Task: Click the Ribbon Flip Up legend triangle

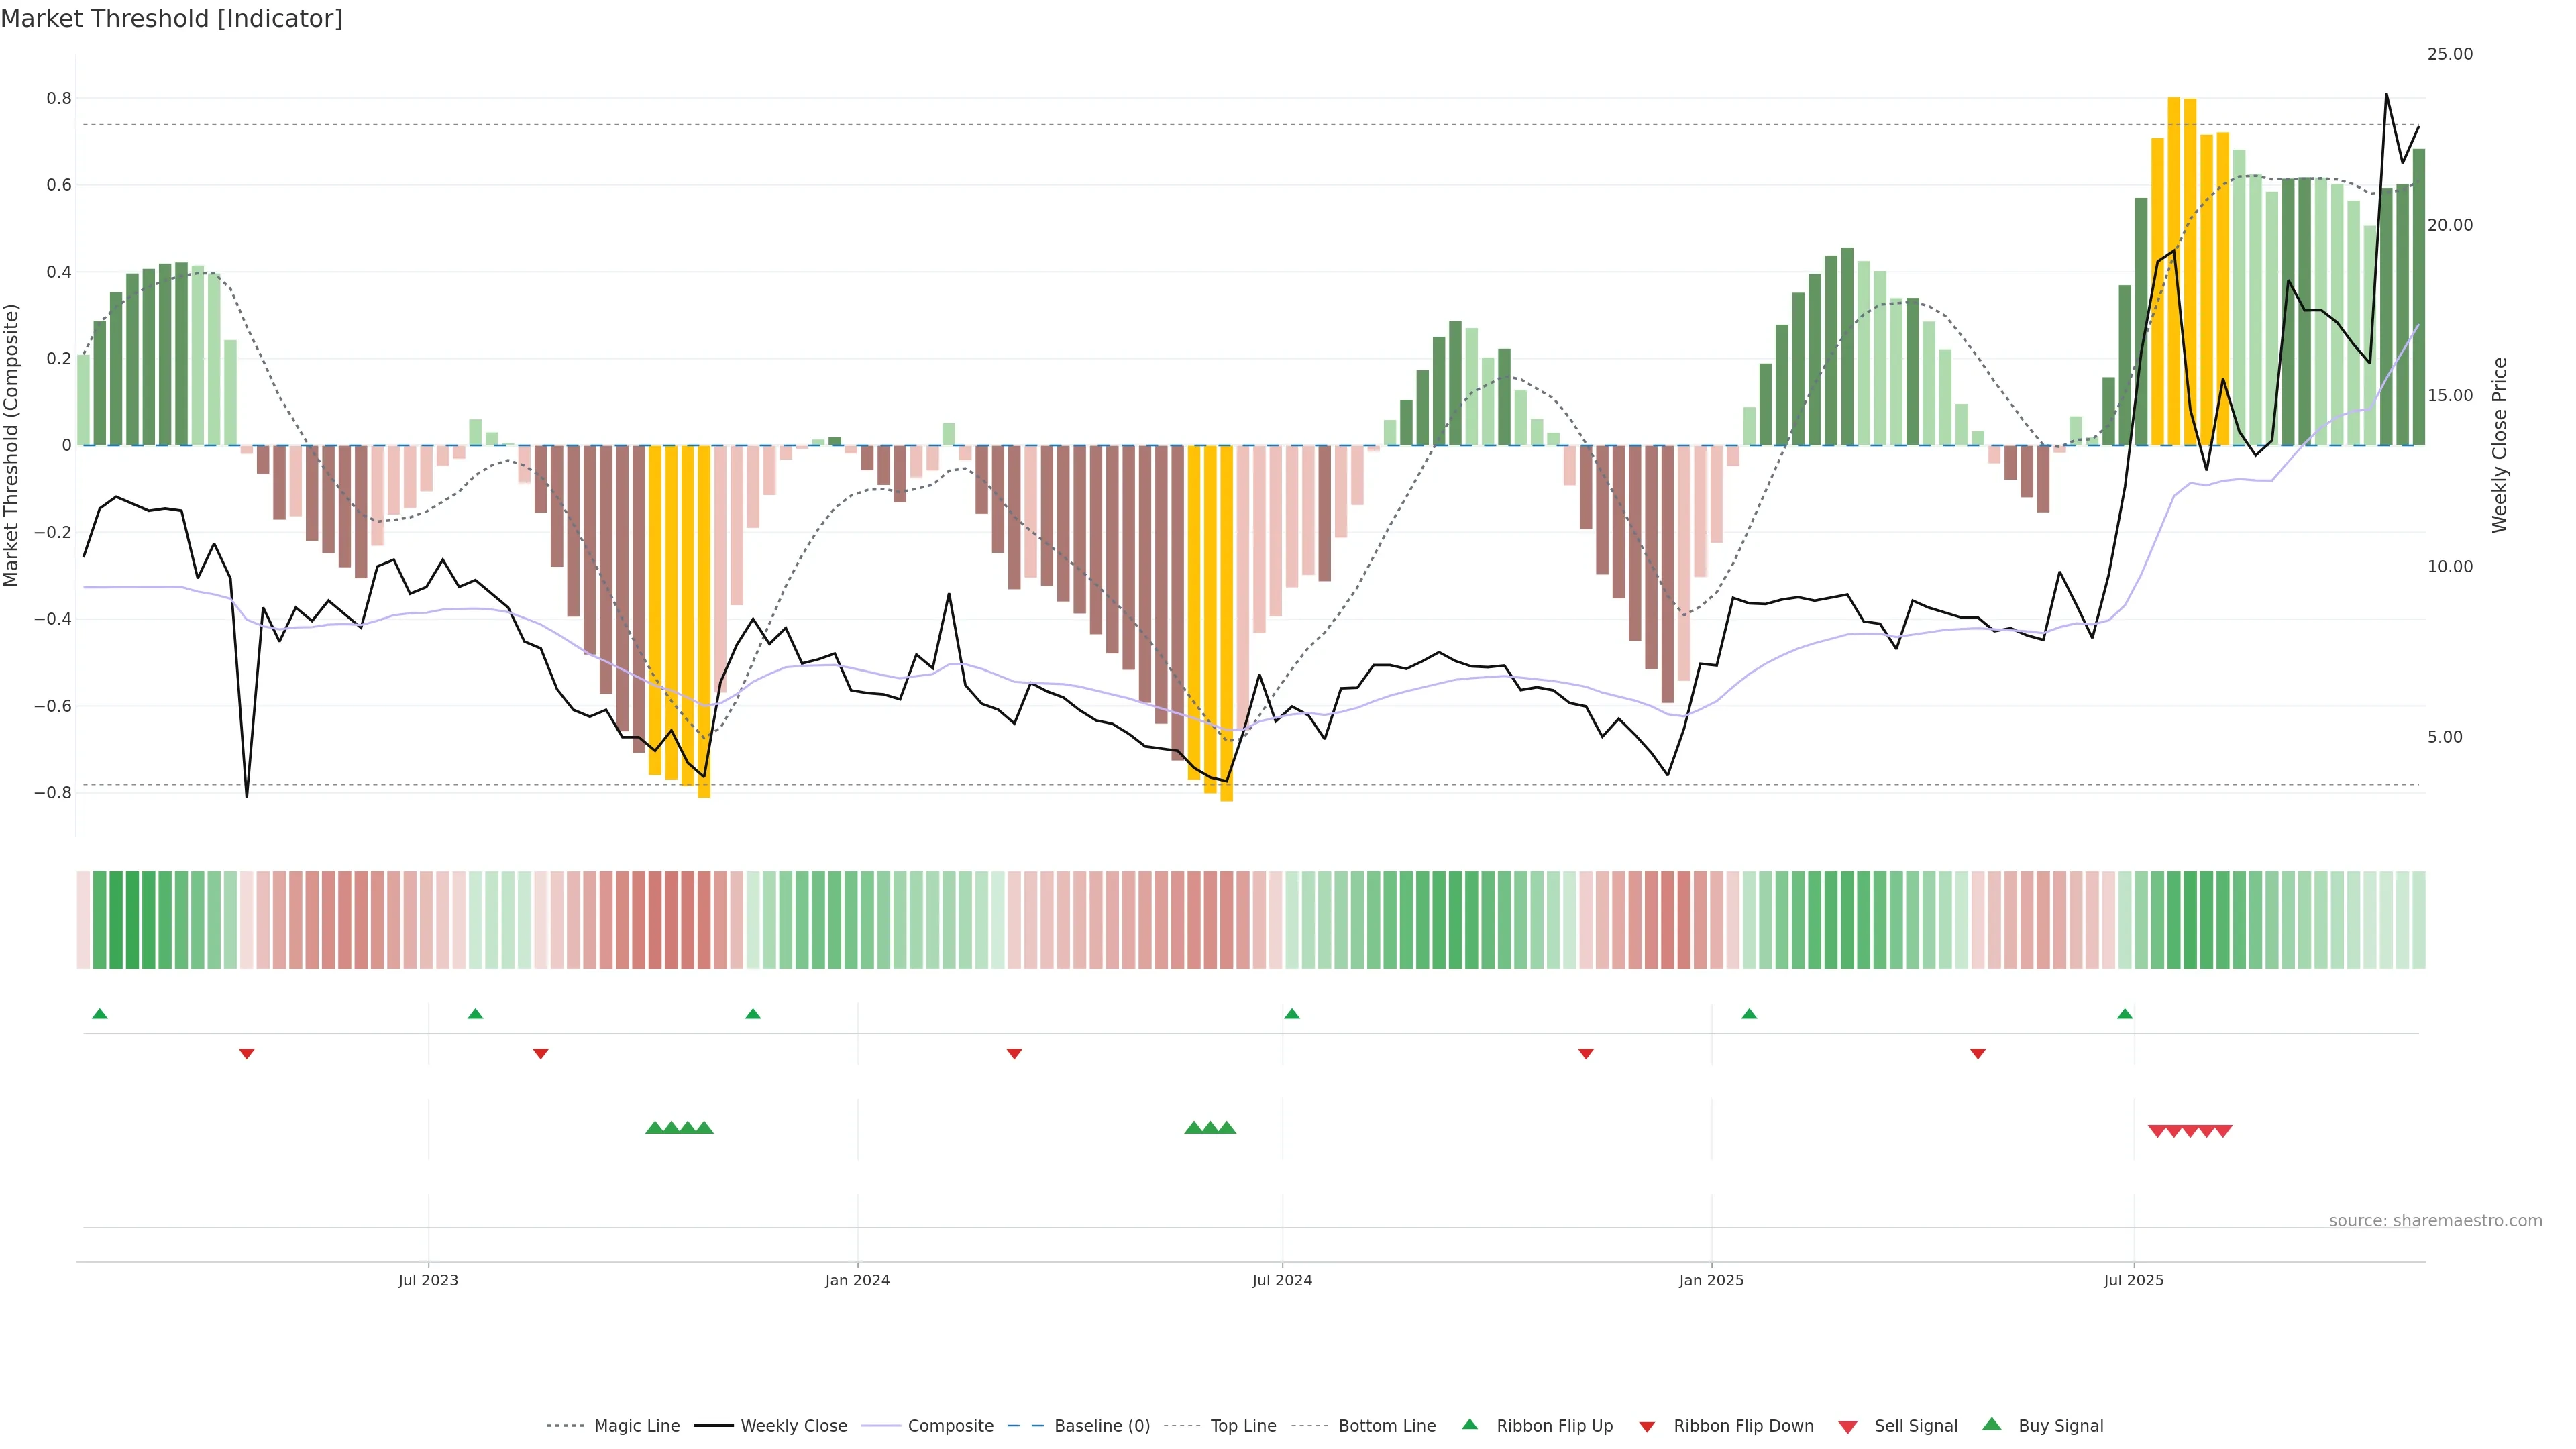Action: click(x=1469, y=1424)
